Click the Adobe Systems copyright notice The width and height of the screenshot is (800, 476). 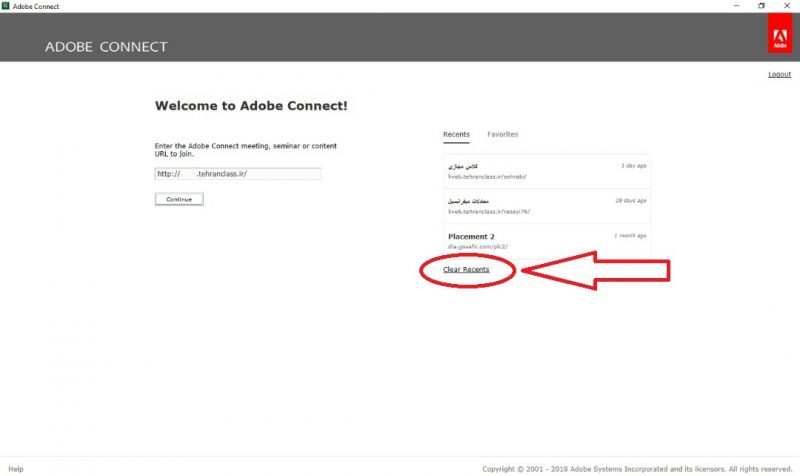636,468
